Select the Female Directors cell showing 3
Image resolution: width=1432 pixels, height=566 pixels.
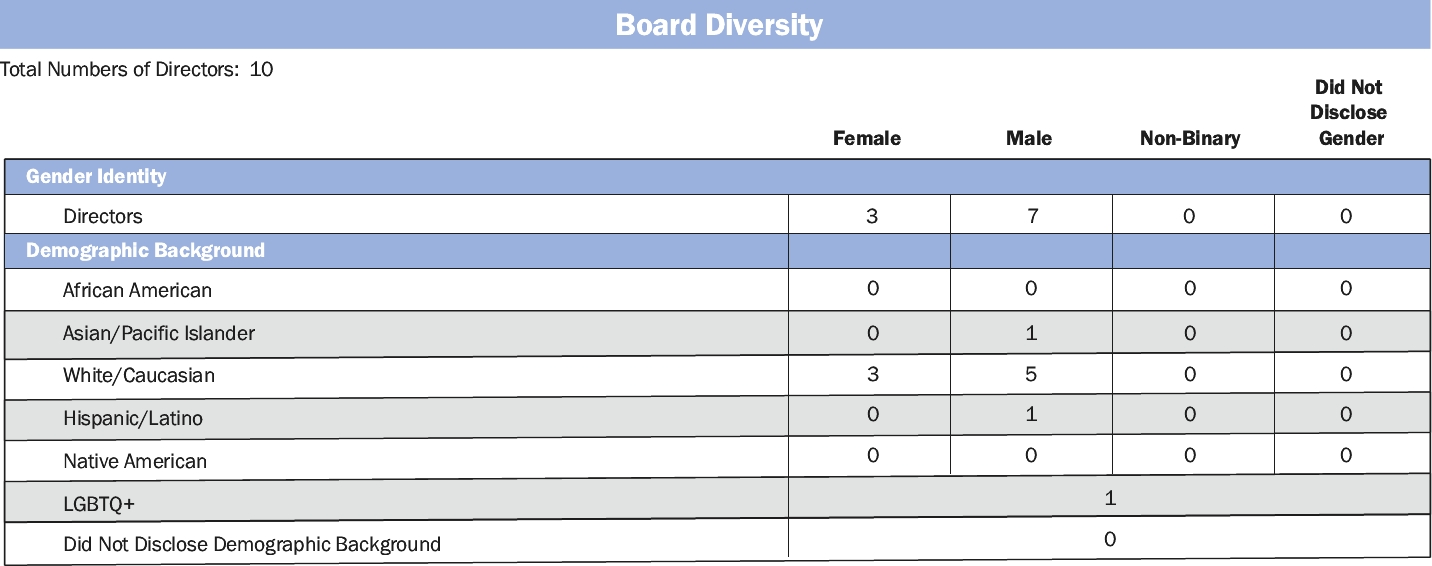click(x=872, y=216)
